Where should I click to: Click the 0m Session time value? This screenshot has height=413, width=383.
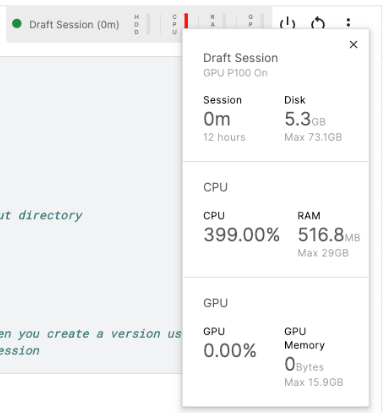(x=217, y=119)
